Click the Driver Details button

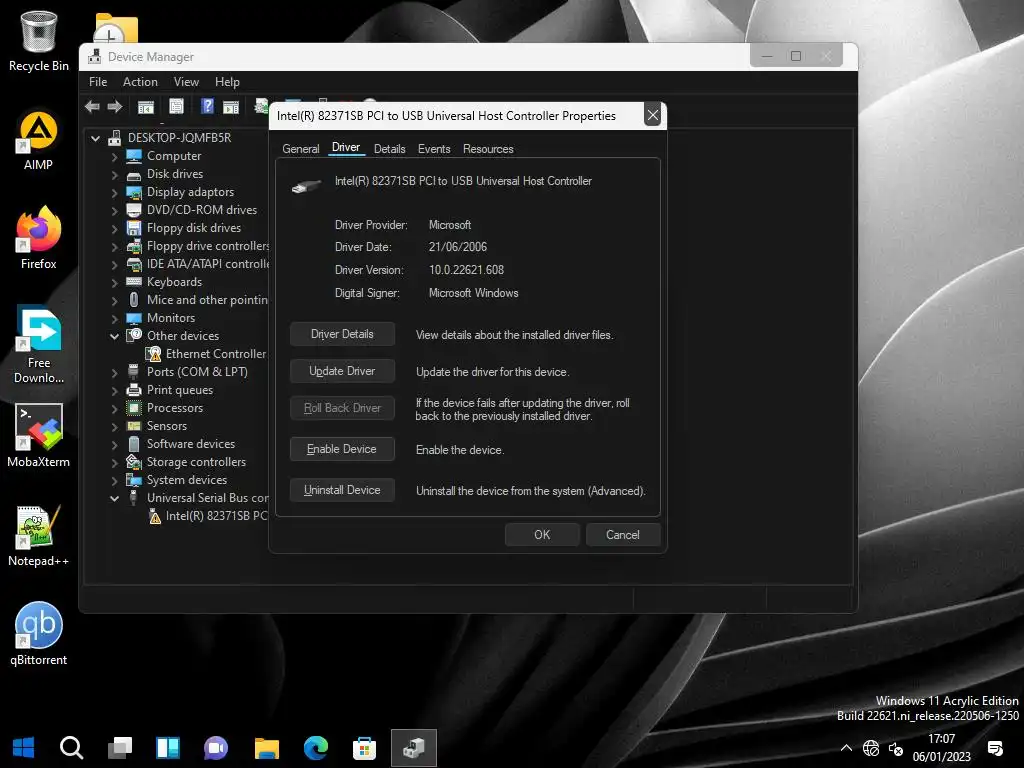tap(342, 334)
